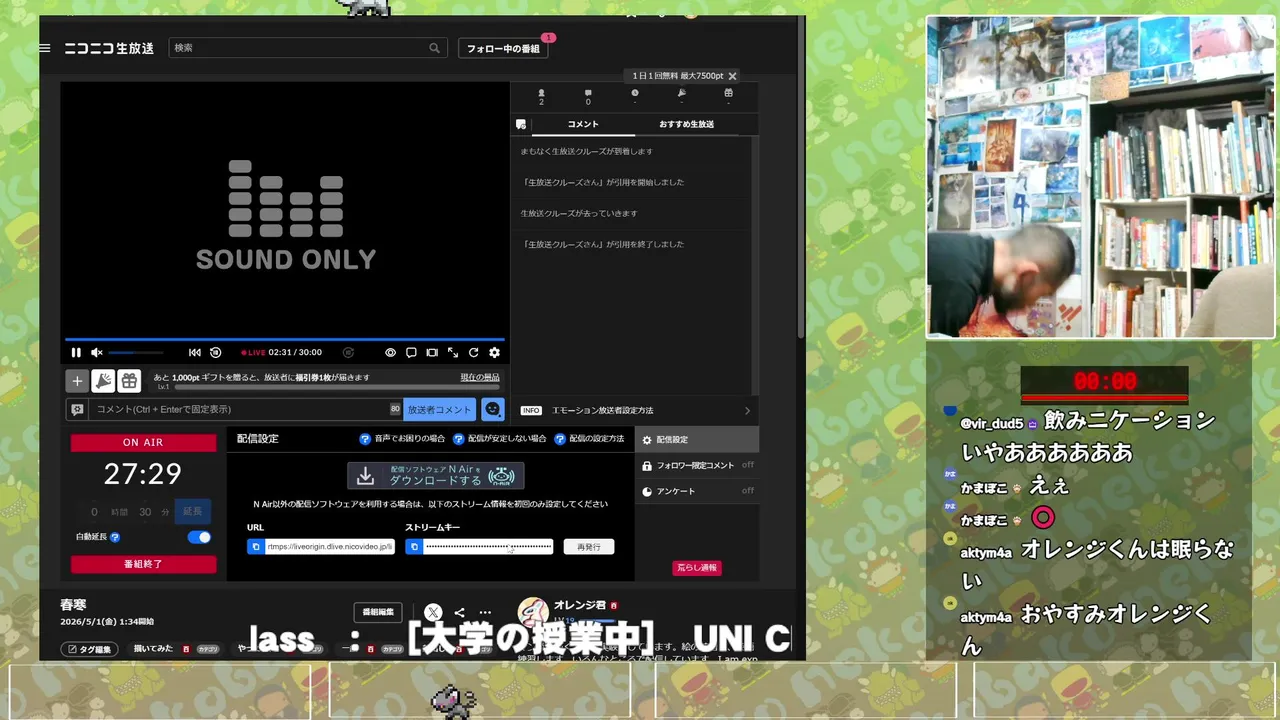Toggle the 自動延長 auto-extend switch
Viewport: 1280px width, 720px height.
[x=199, y=537]
